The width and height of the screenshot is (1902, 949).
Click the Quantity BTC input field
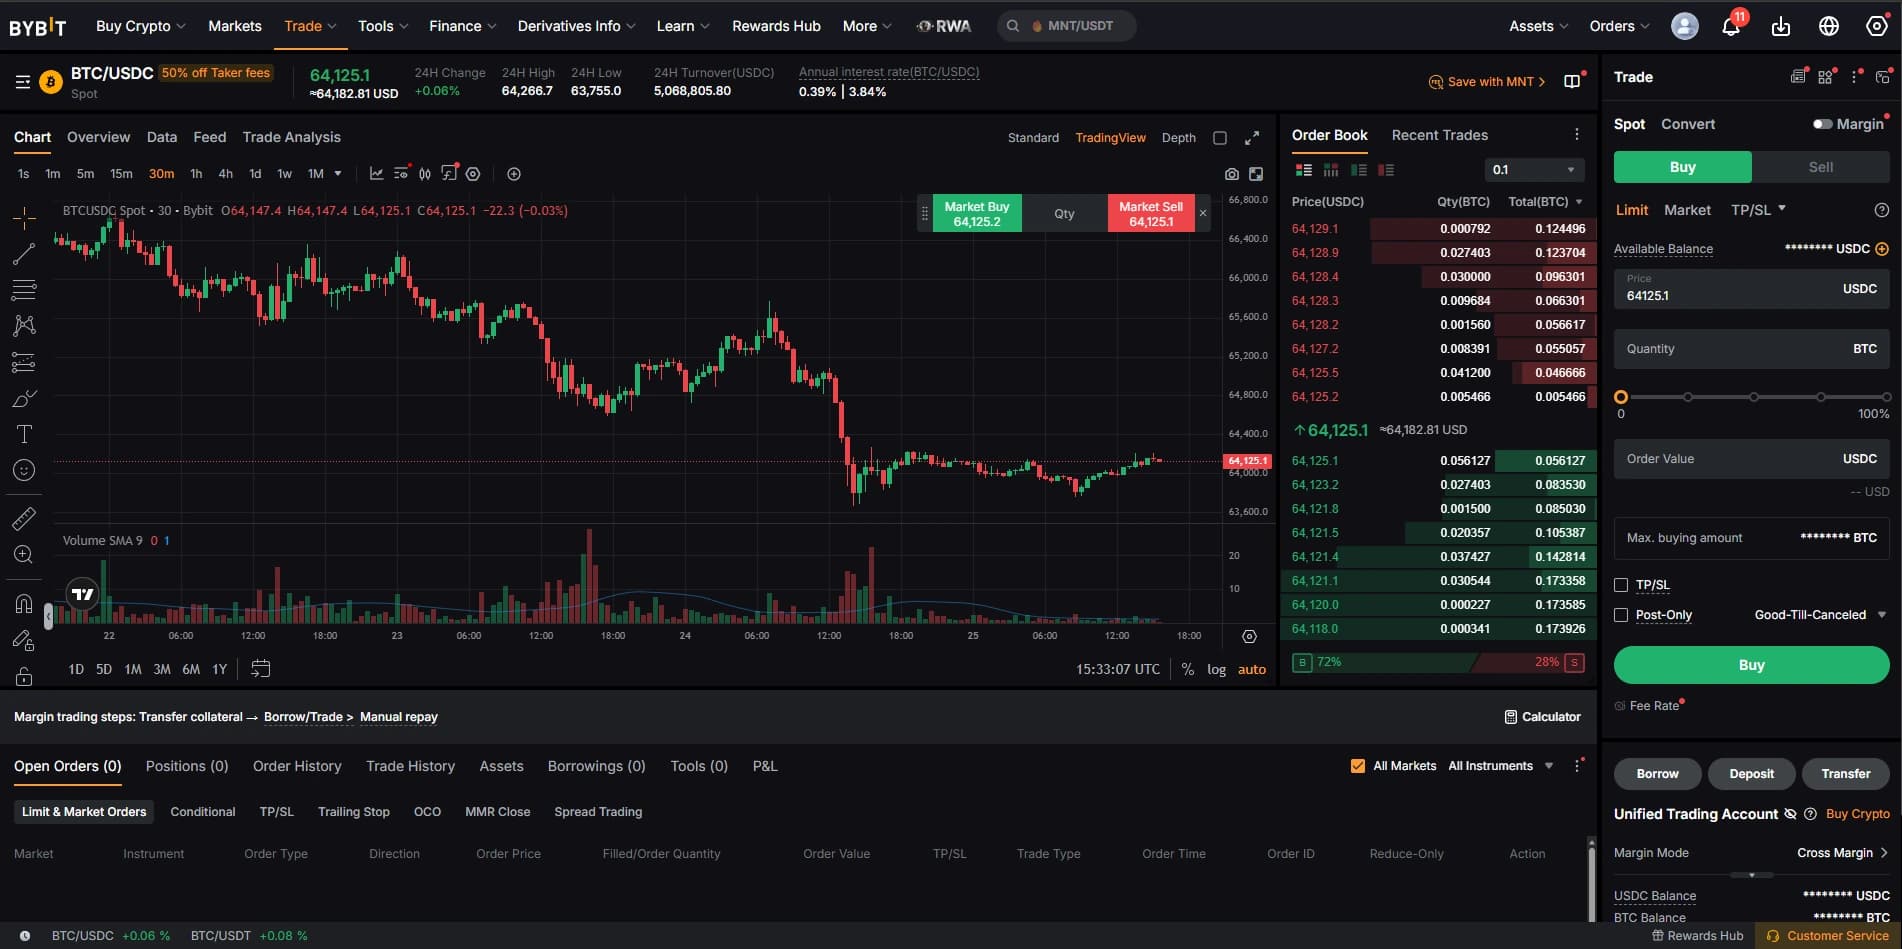[1751, 349]
